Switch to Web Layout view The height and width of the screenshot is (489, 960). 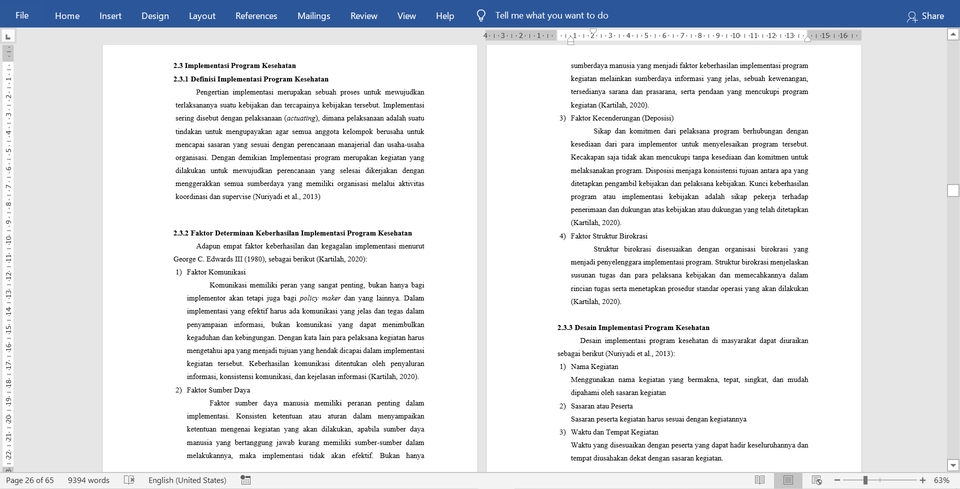[x=817, y=480]
